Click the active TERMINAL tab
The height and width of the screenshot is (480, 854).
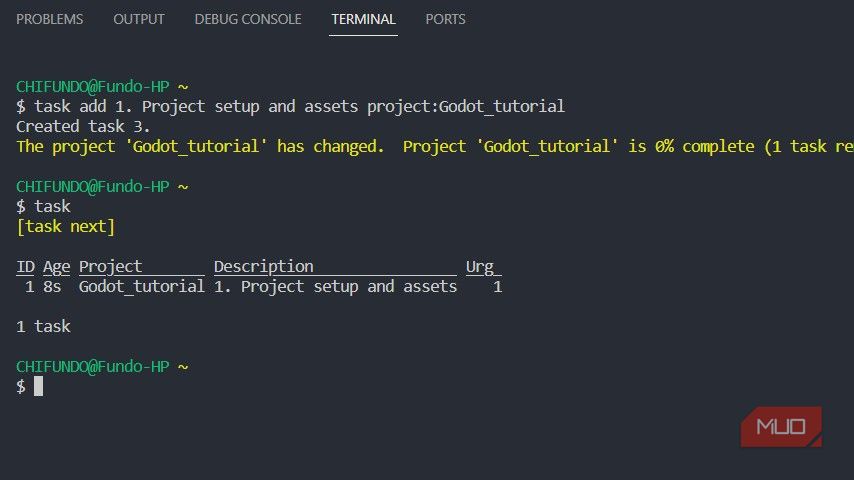363,19
